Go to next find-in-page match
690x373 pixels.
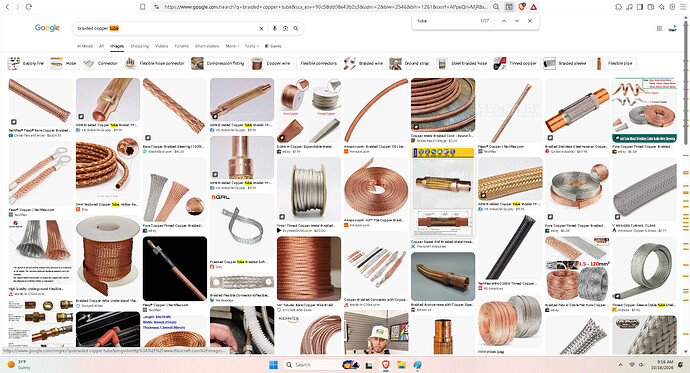click(x=517, y=21)
